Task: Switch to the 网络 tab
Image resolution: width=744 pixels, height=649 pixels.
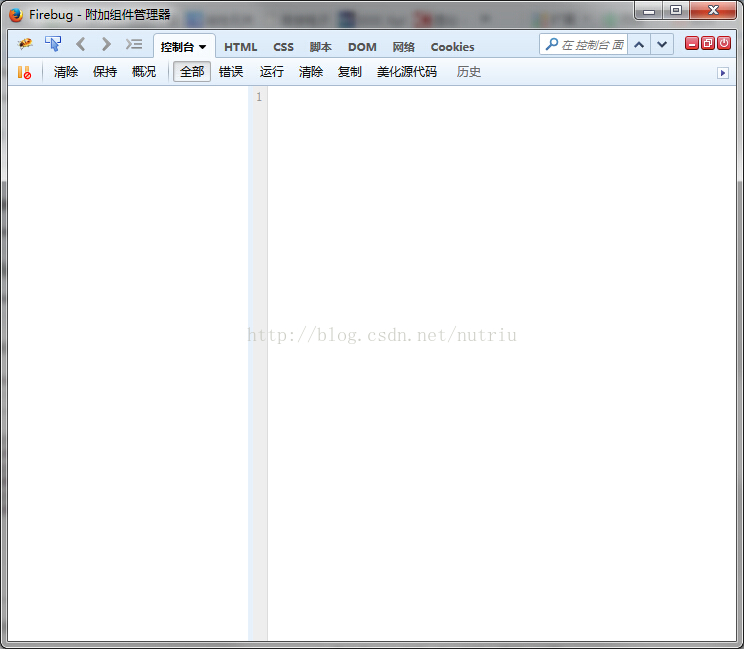Action: click(404, 47)
